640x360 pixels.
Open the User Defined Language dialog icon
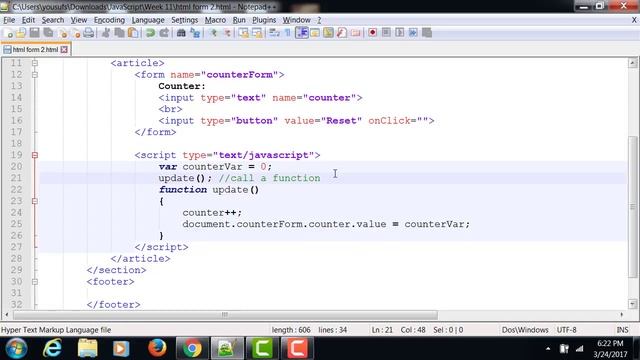[315, 33]
